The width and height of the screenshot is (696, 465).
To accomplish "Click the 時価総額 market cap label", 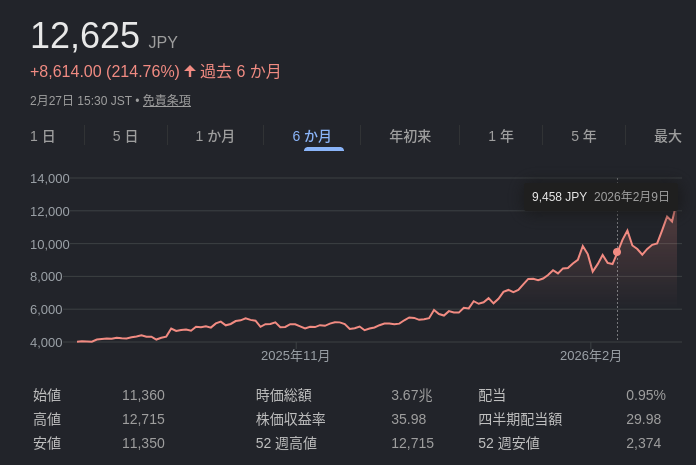I will [x=284, y=395].
